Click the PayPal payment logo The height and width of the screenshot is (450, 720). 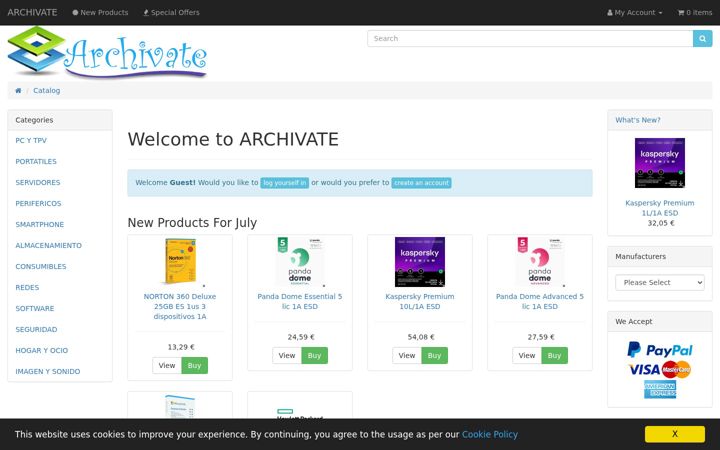click(x=660, y=350)
